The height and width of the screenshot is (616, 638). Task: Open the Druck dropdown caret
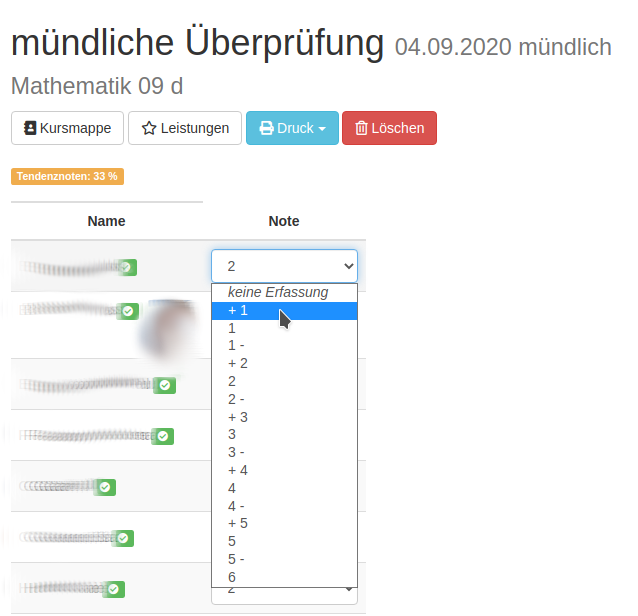(322, 129)
